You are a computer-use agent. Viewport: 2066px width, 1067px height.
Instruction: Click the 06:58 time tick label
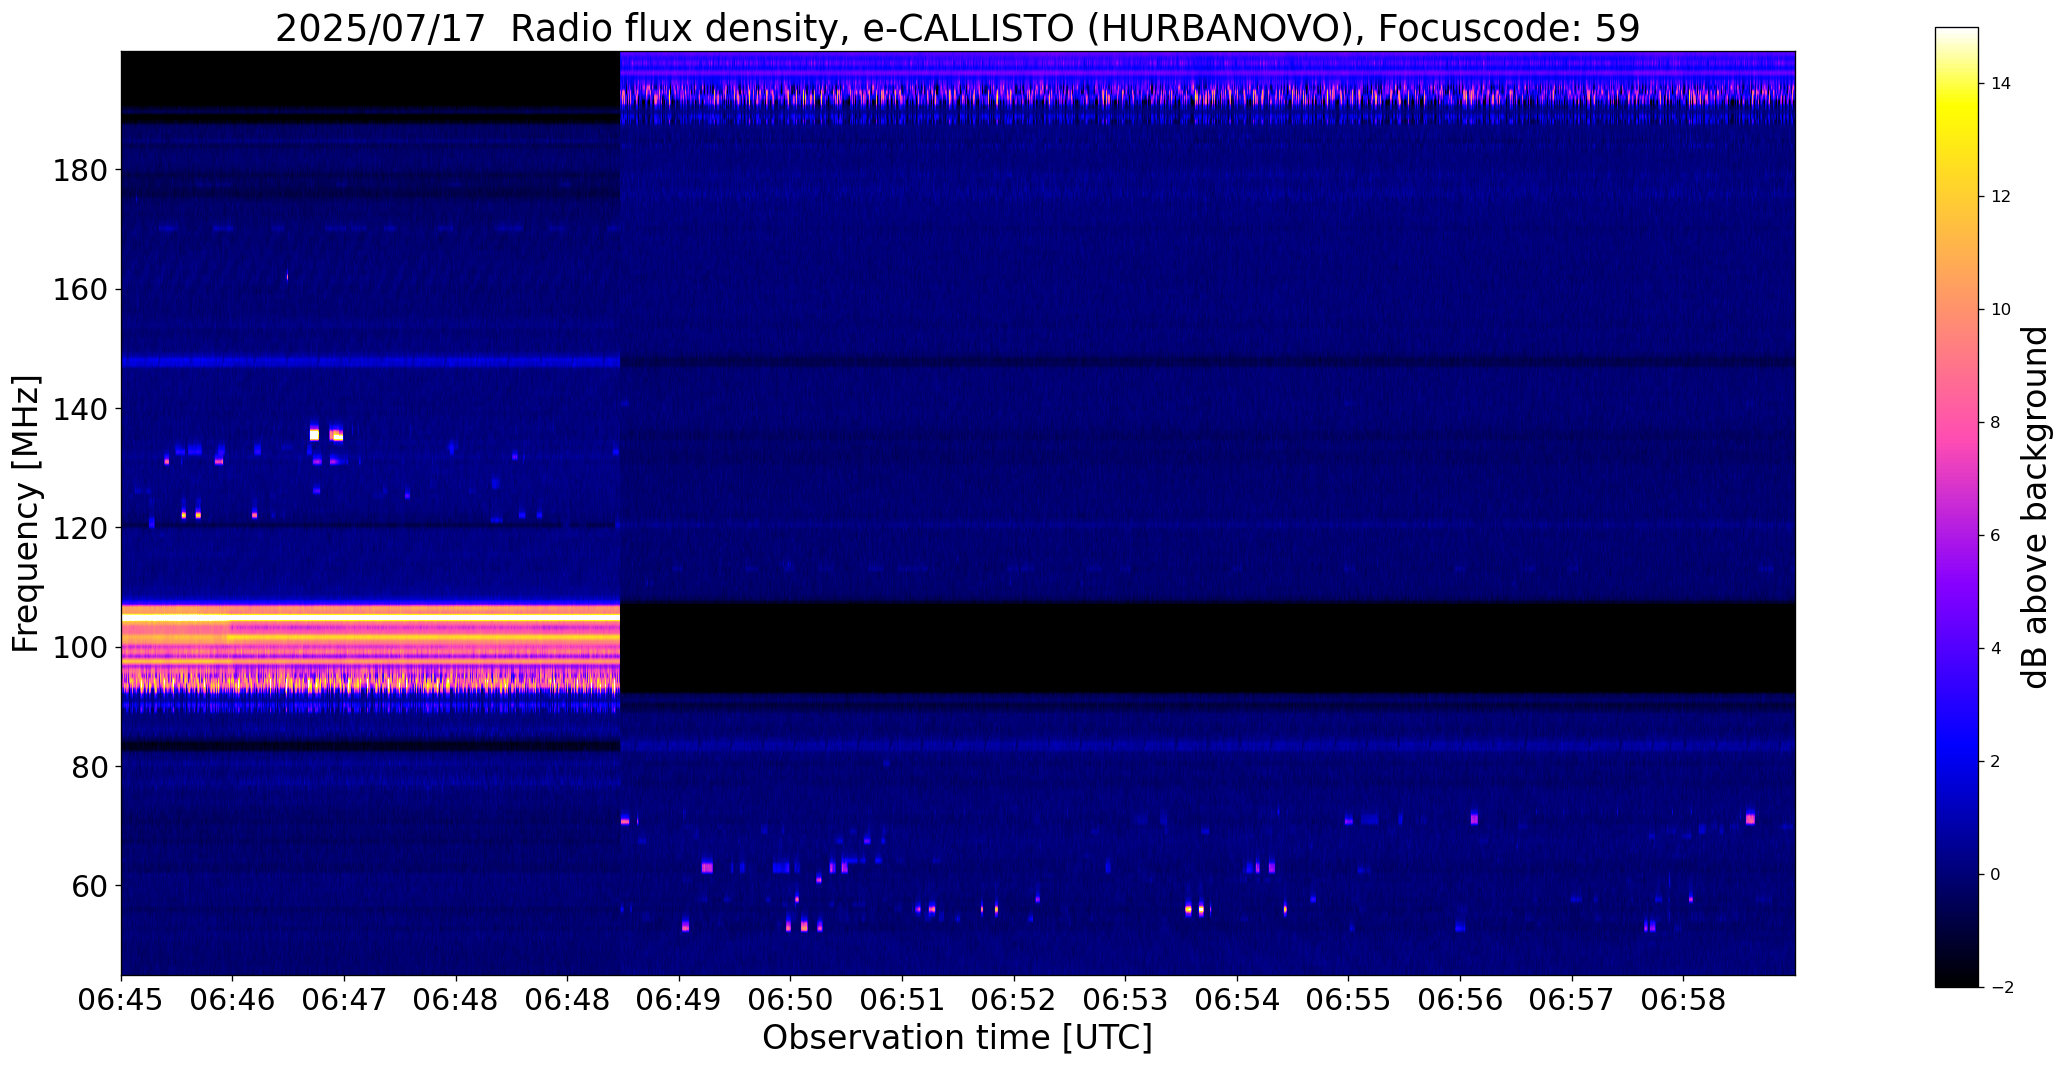pyautogui.click(x=1683, y=1000)
